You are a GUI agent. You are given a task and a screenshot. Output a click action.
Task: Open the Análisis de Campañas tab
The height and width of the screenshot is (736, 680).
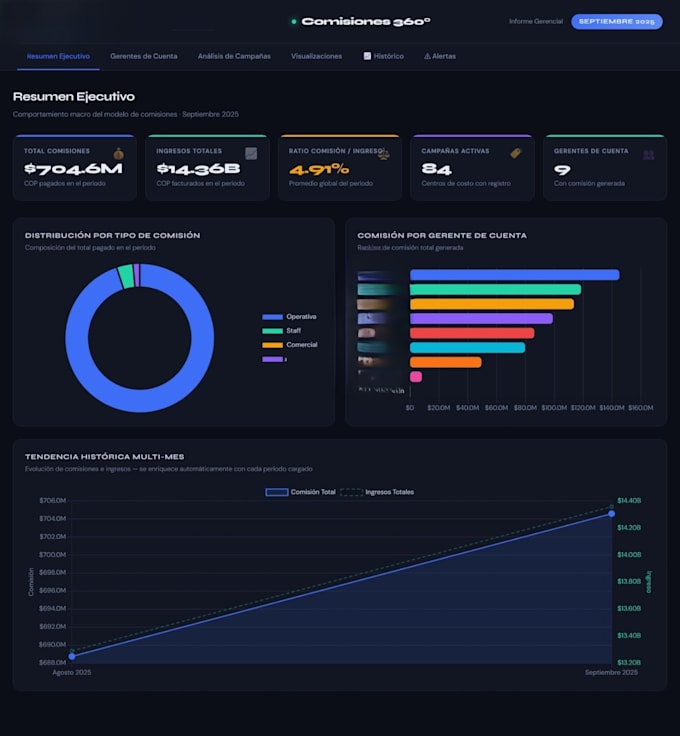pos(234,56)
